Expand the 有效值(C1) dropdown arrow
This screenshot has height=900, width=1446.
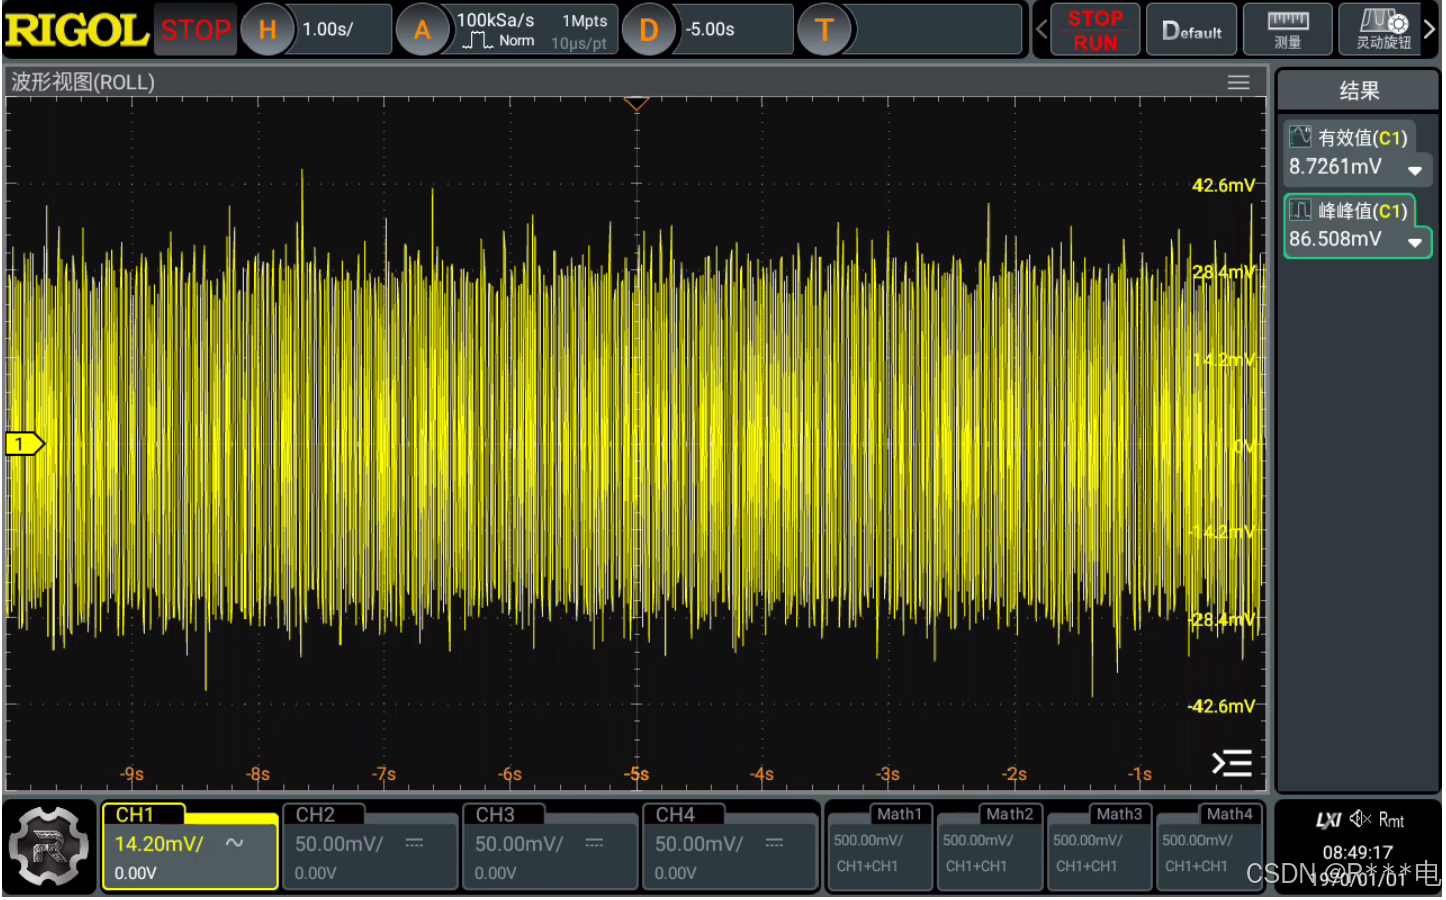tap(1414, 170)
